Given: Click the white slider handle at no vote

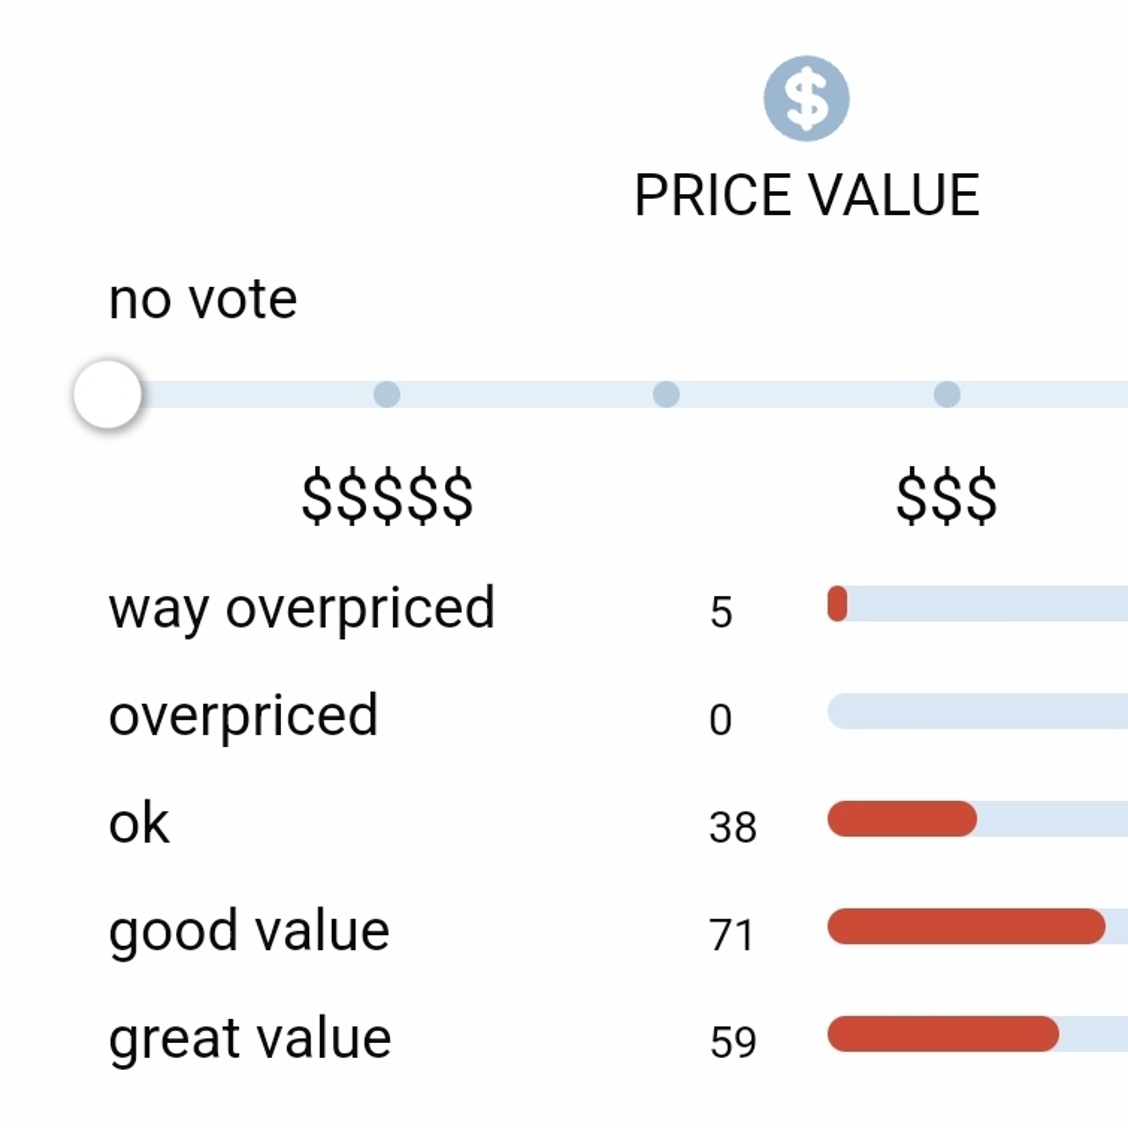Looking at the screenshot, I should (x=108, y=394).
